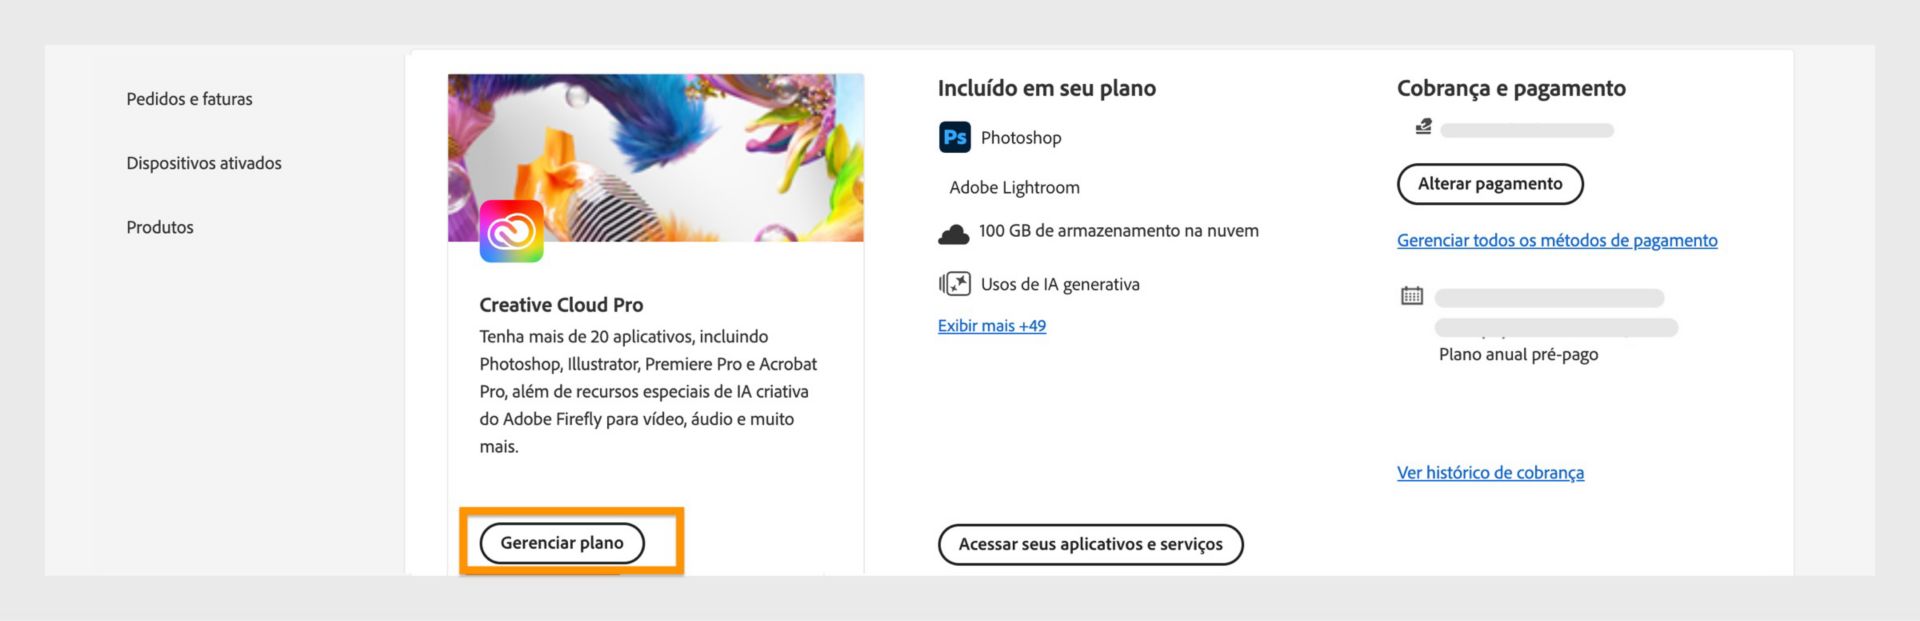Select Pedidos e faturas

(x=189, y=98)
